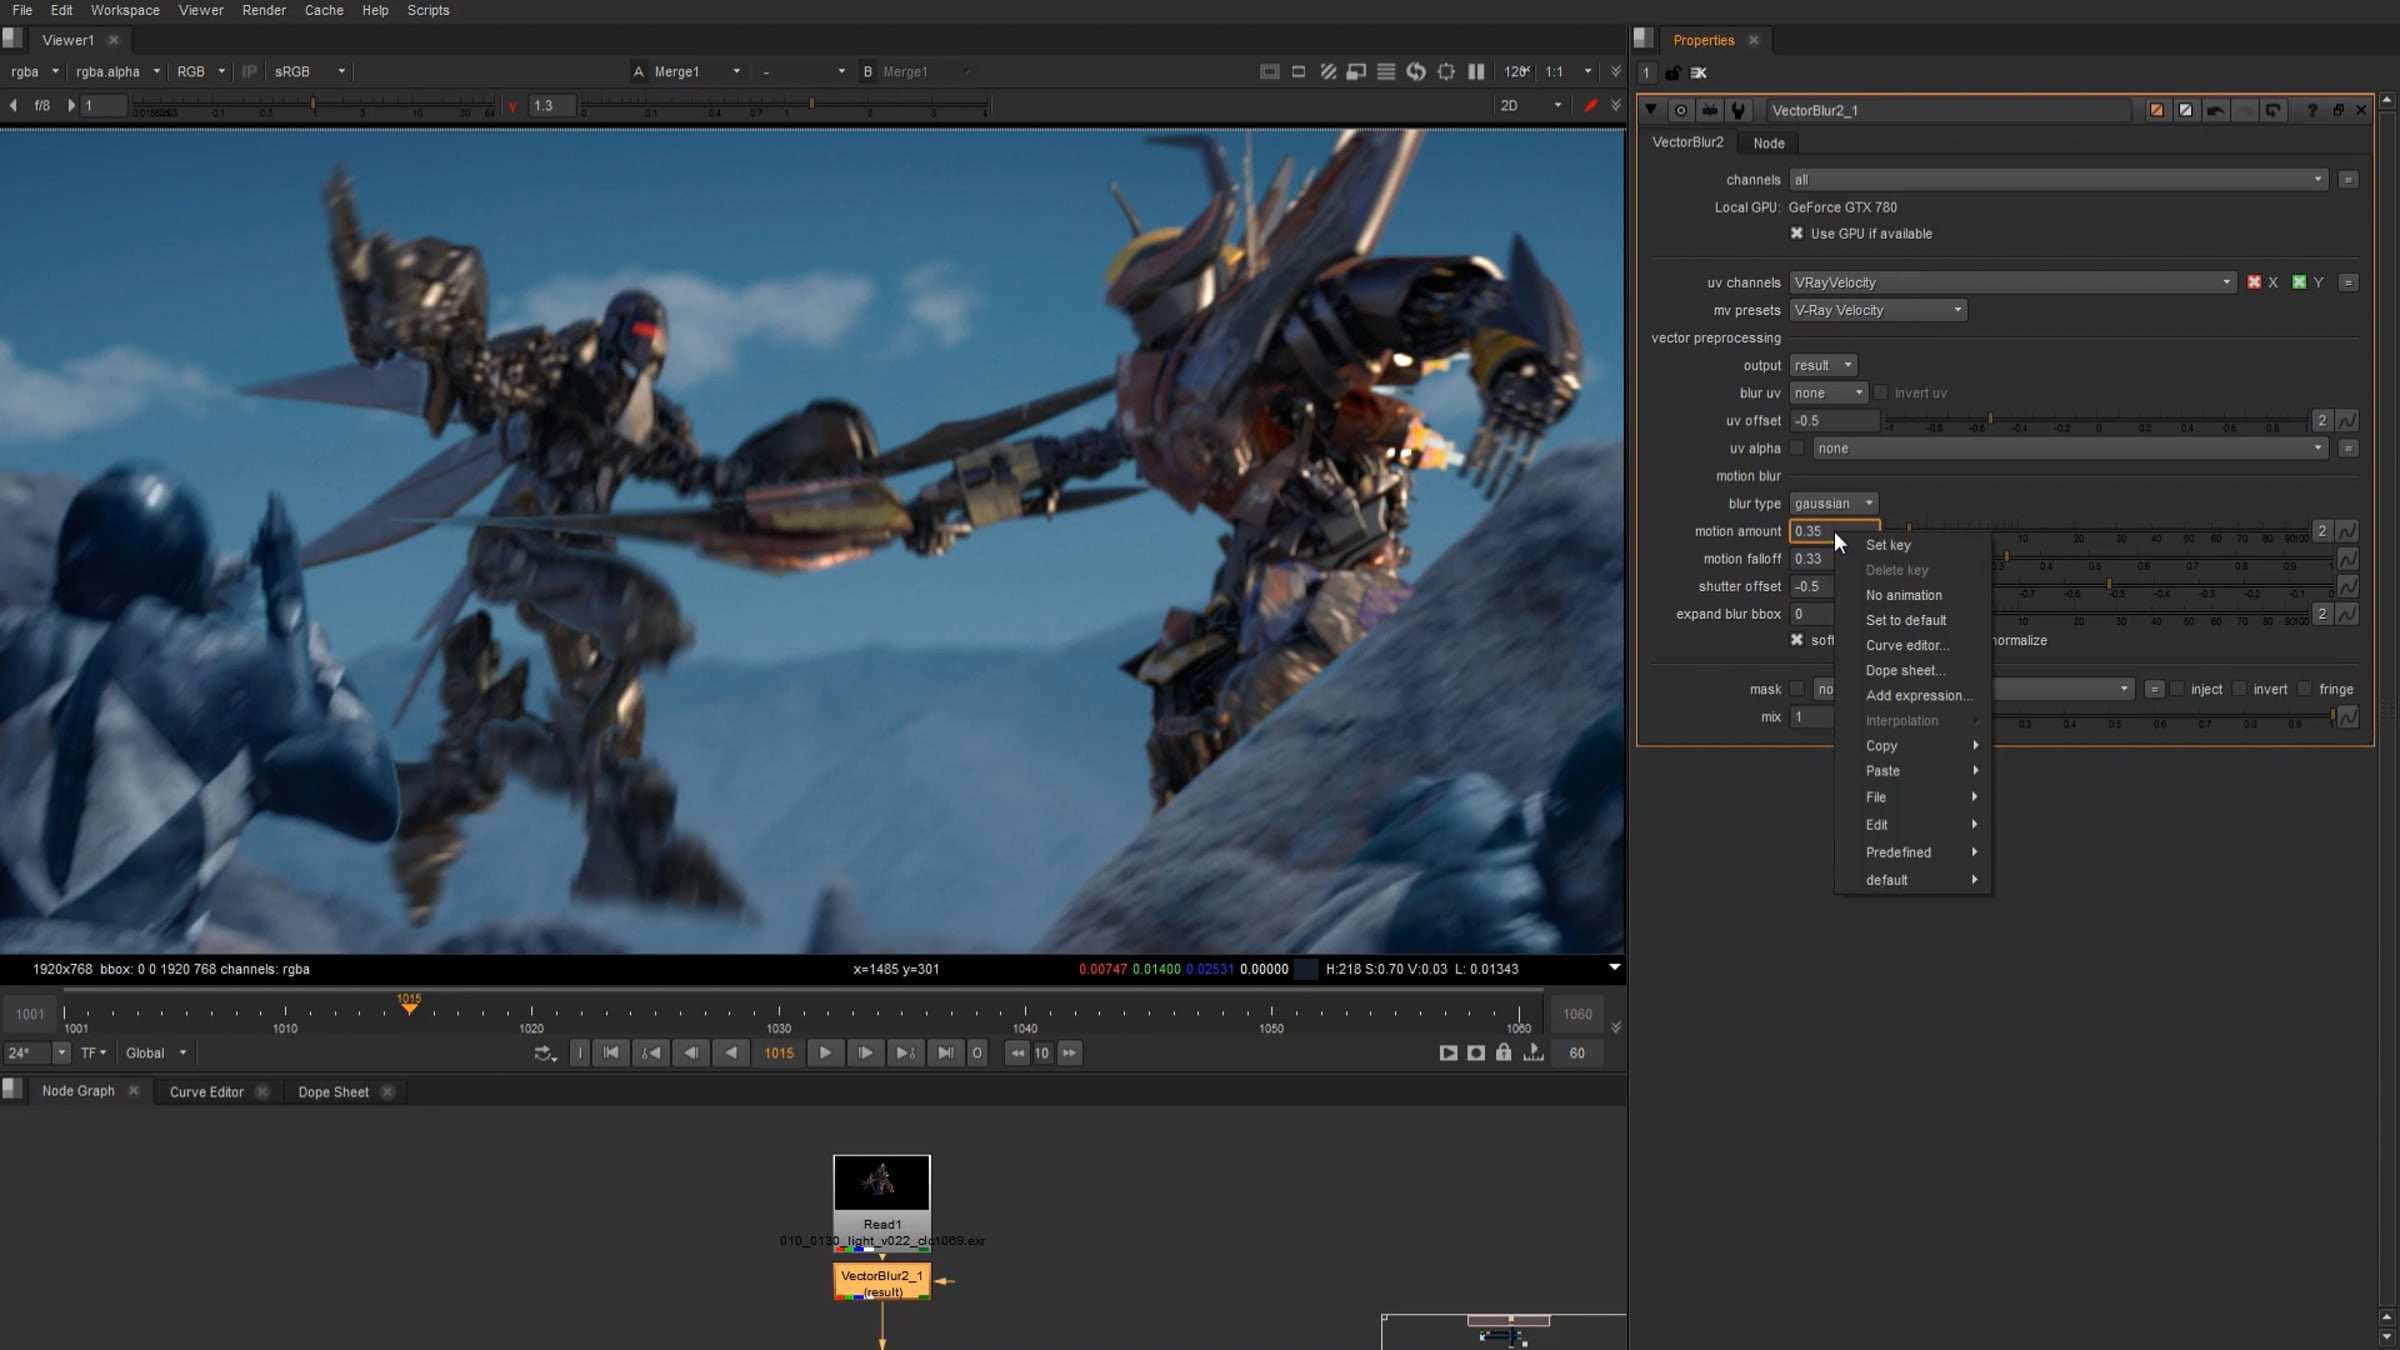Image resolution: width=2400 pixels, height=1350 pixels.
Task: Switch to the Dope Sheet tab
Action: click(x=333, y=1092)
